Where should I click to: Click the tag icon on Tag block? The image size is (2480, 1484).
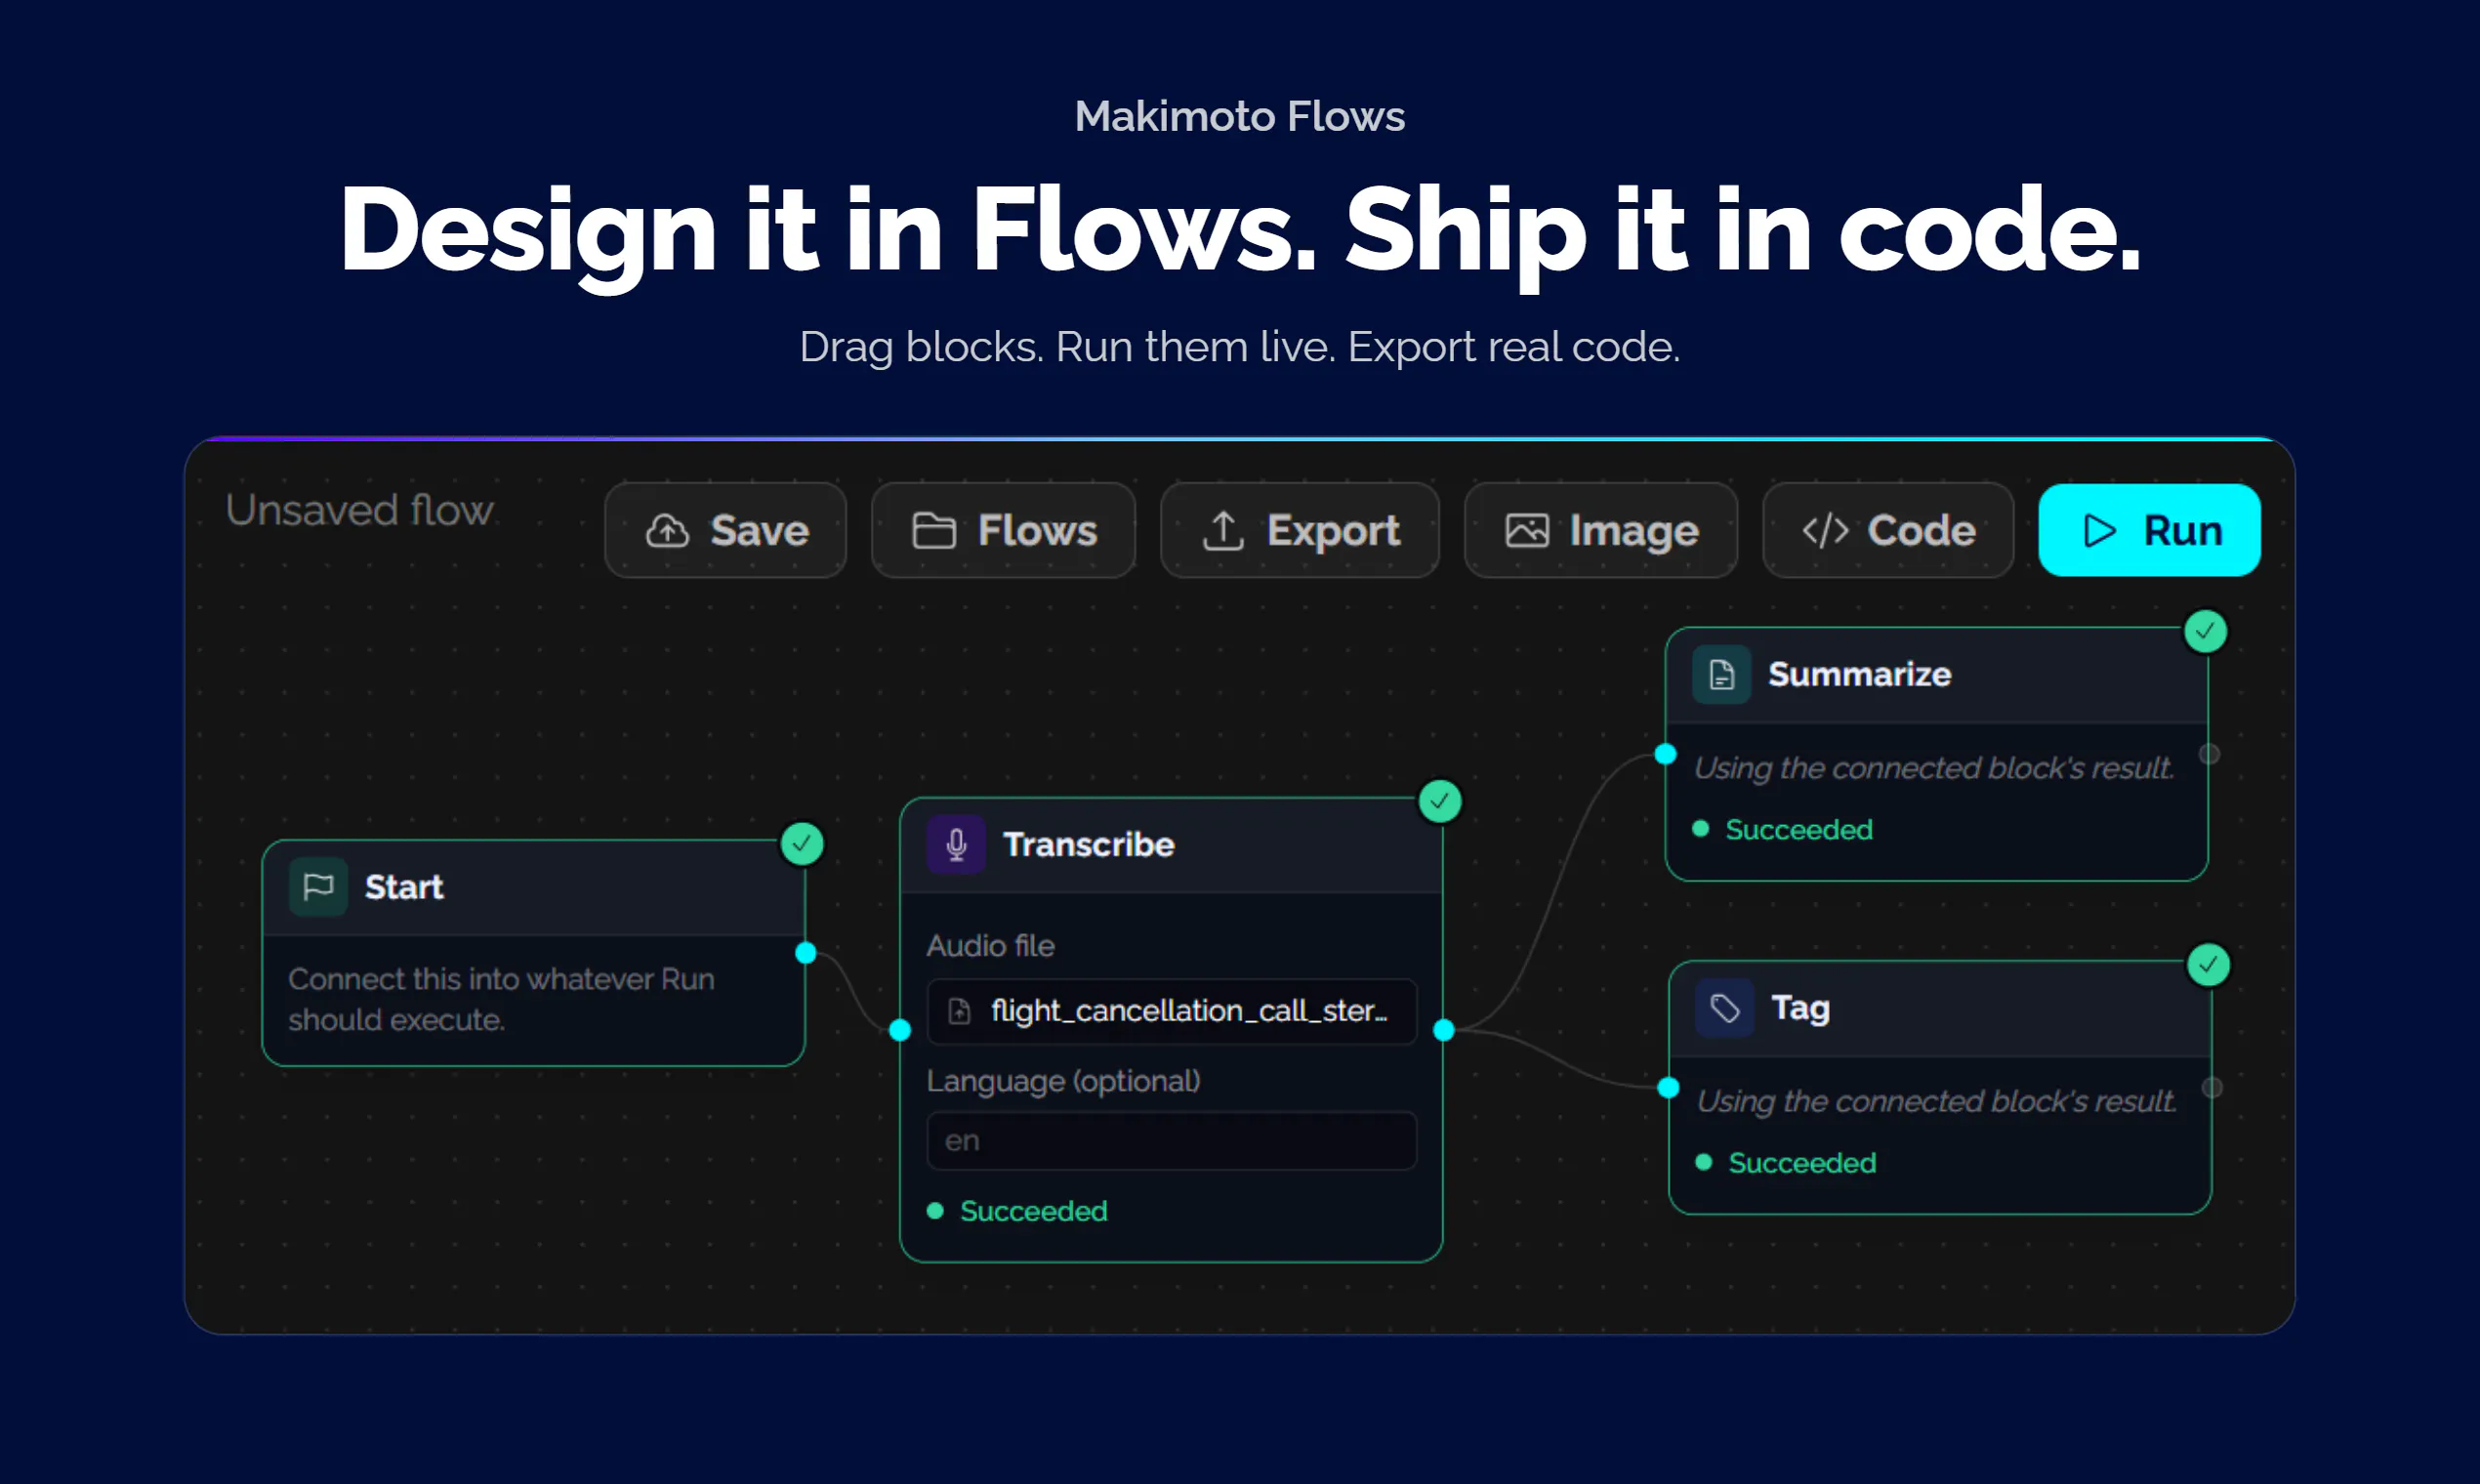click(x=1724, y=1008)
